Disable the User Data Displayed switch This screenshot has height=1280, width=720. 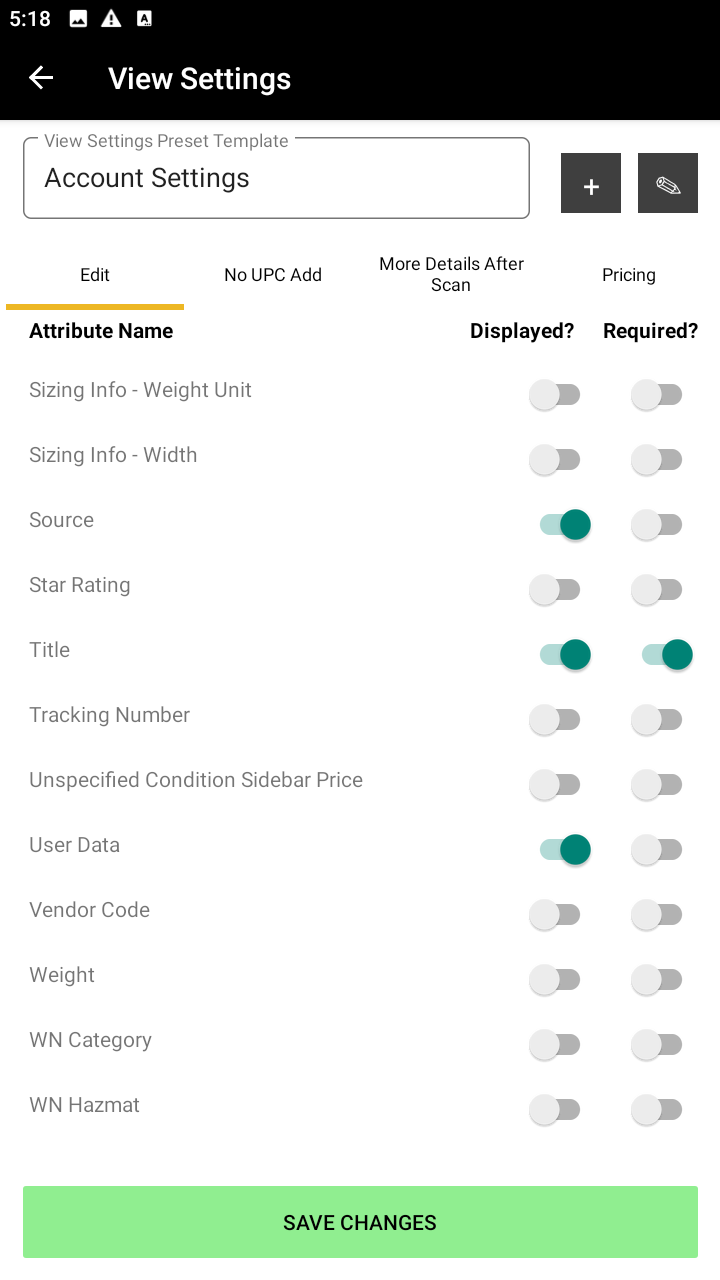(564, 849)
